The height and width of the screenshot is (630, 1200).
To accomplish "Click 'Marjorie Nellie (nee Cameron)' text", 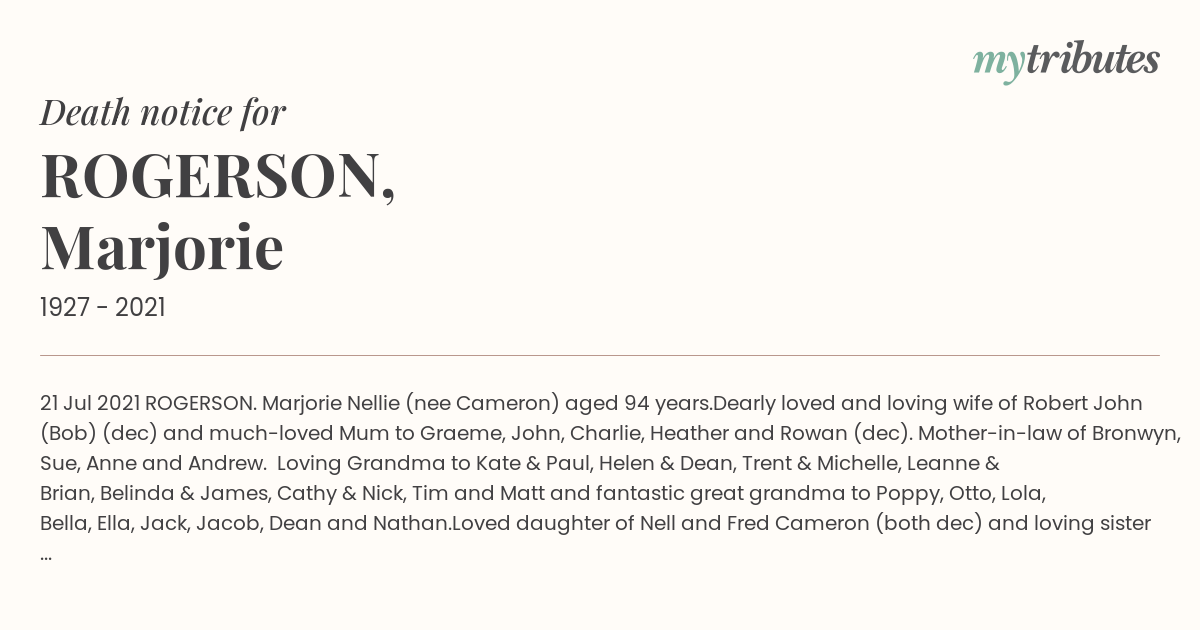I will [x=410, y=404].
